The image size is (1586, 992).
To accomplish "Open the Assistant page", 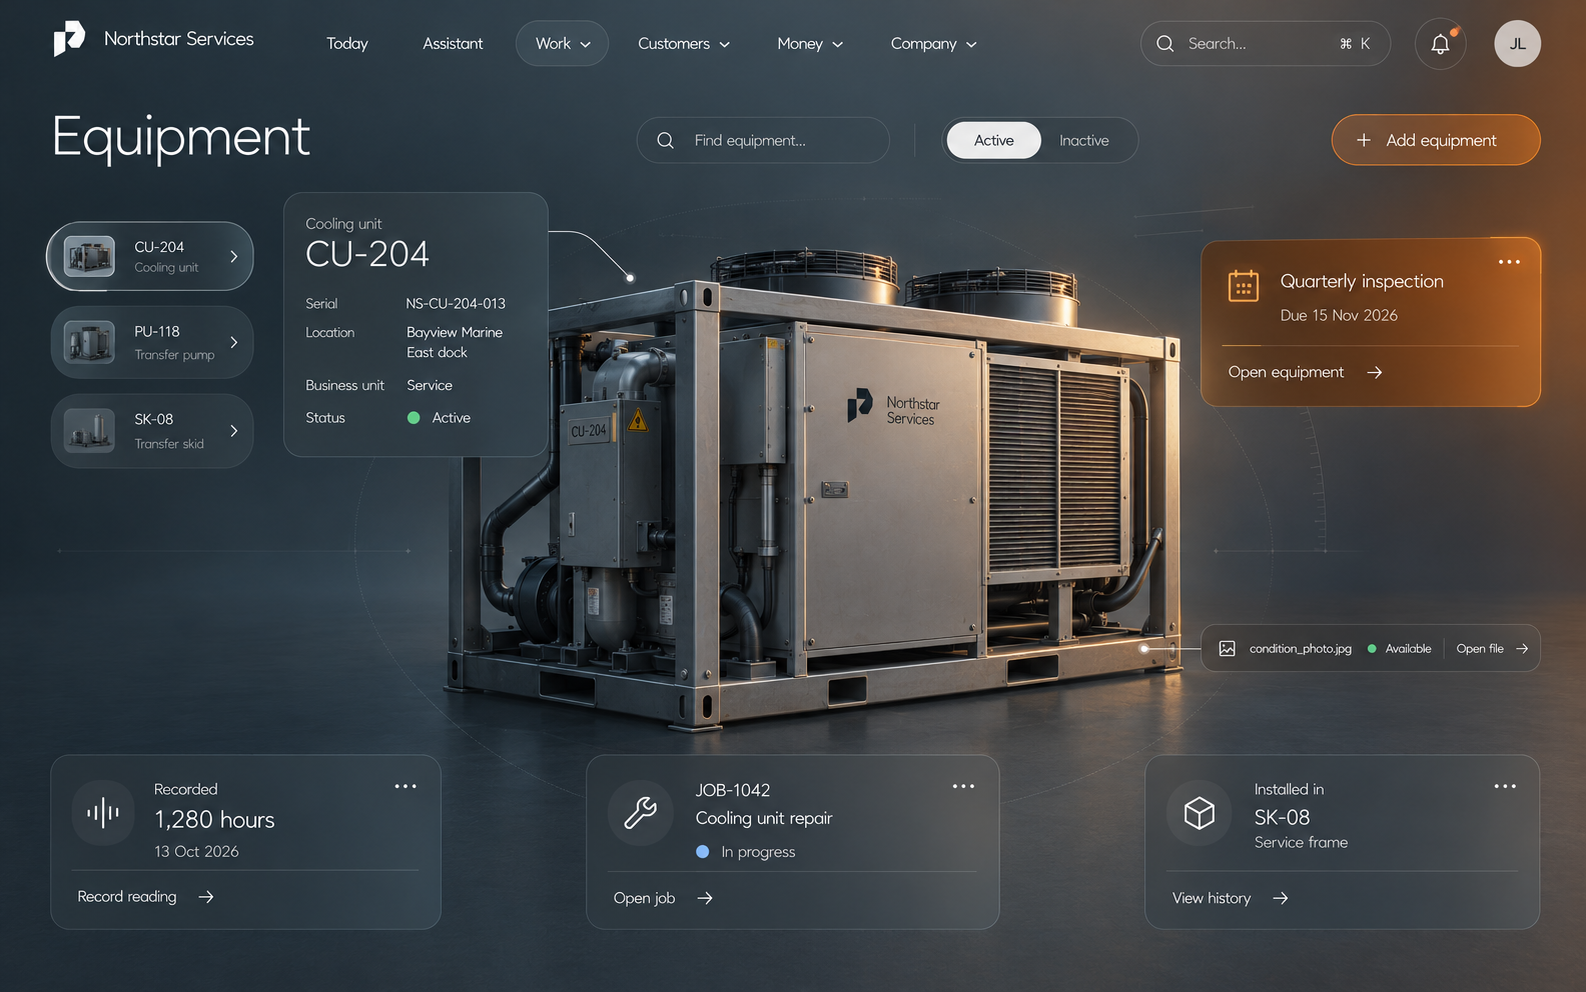I will pos(453,44).
